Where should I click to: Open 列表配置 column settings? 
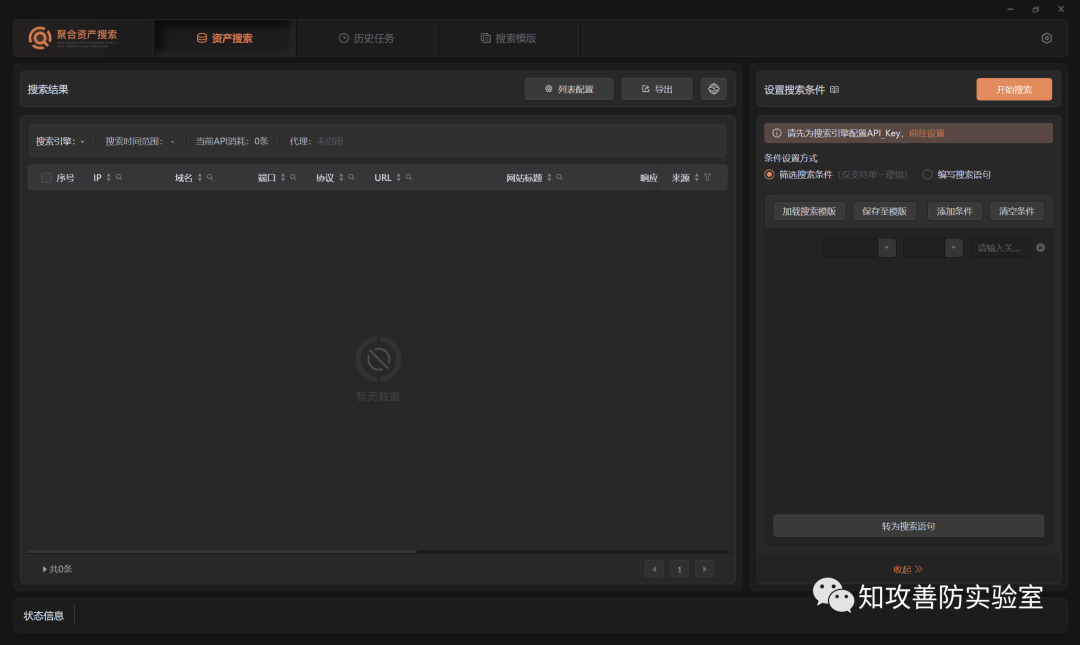click(x=569, y=89)
